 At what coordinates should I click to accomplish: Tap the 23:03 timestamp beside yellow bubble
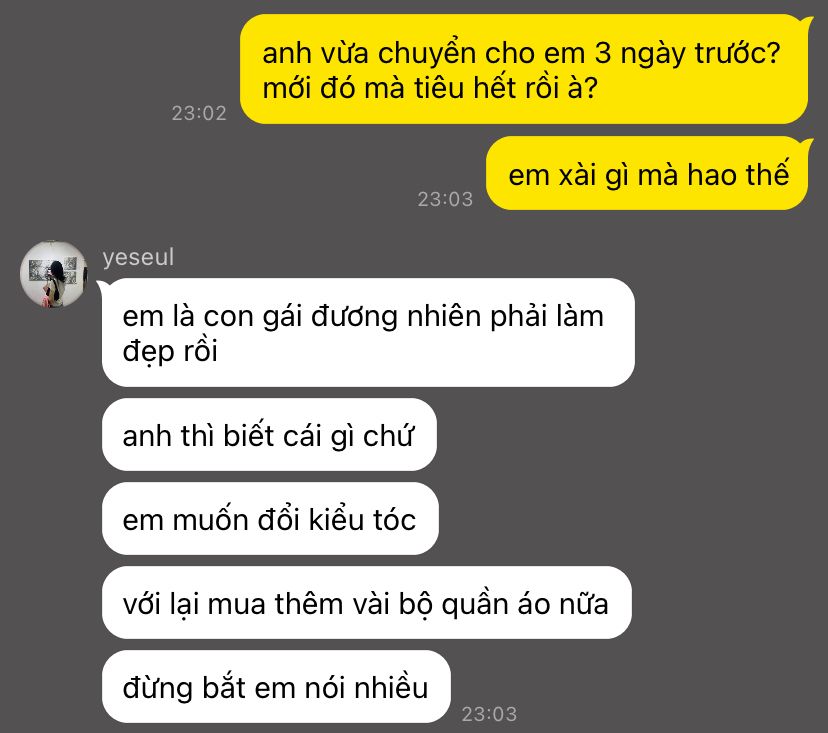[x=445, y=199]
